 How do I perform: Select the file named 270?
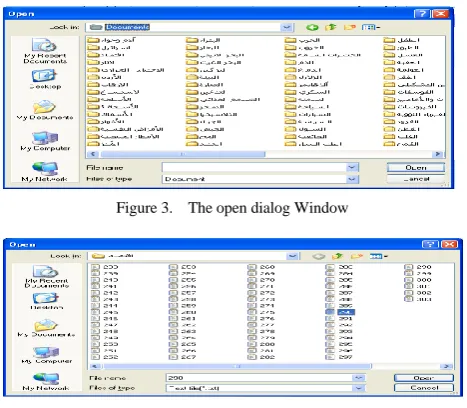pos(262,280)
